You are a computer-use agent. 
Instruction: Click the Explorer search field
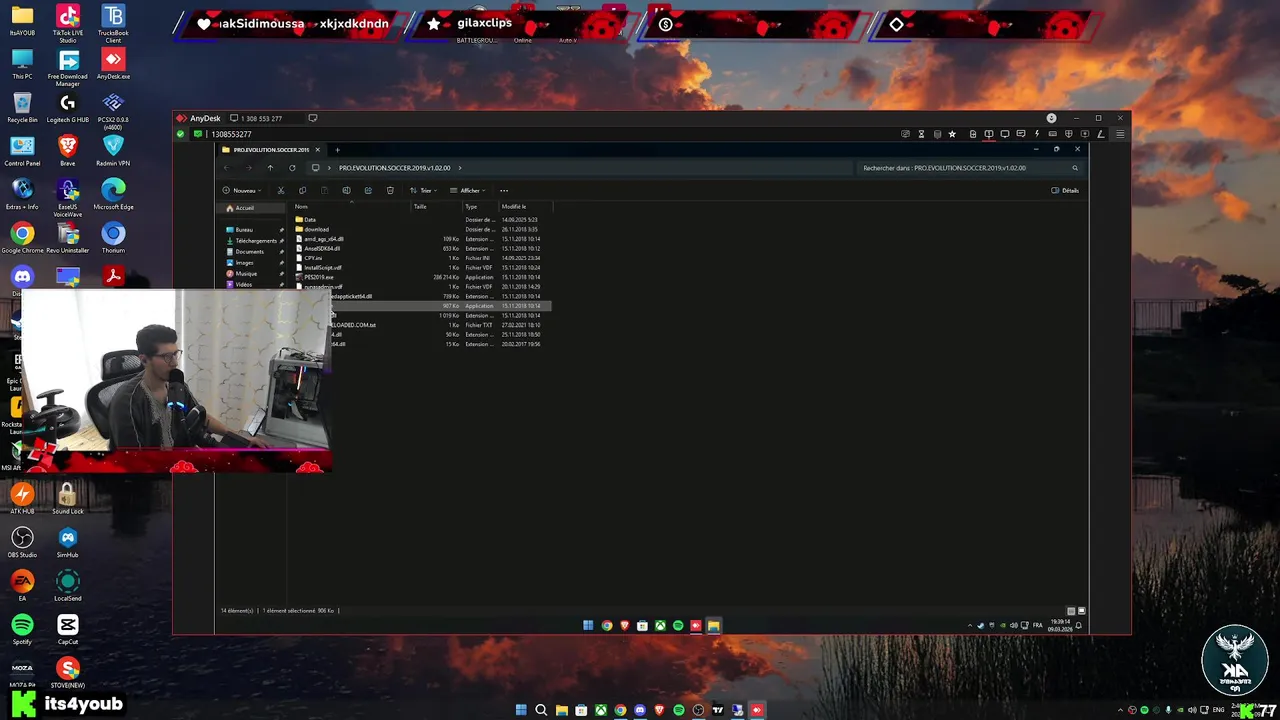[x=970, y=168]
